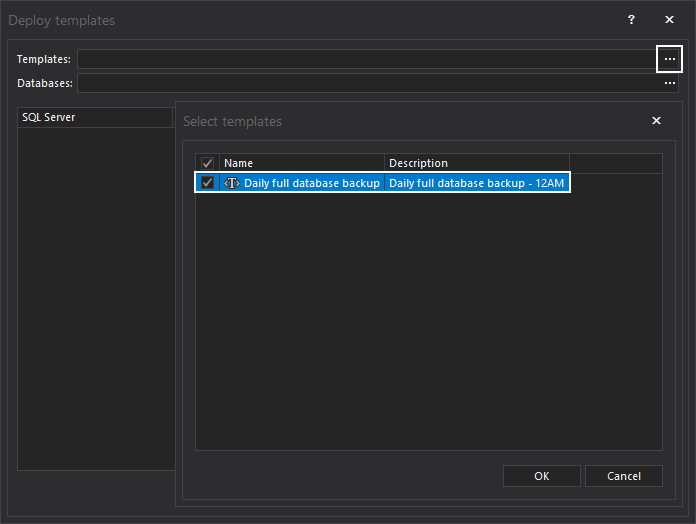Click inside the Databases text field
Viewport: 696px width, 524px height.
click(365, 83)
